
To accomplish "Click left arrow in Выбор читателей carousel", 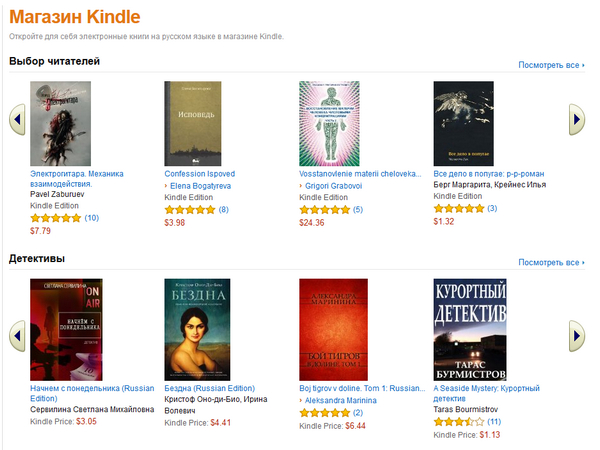I will [17, 119].
